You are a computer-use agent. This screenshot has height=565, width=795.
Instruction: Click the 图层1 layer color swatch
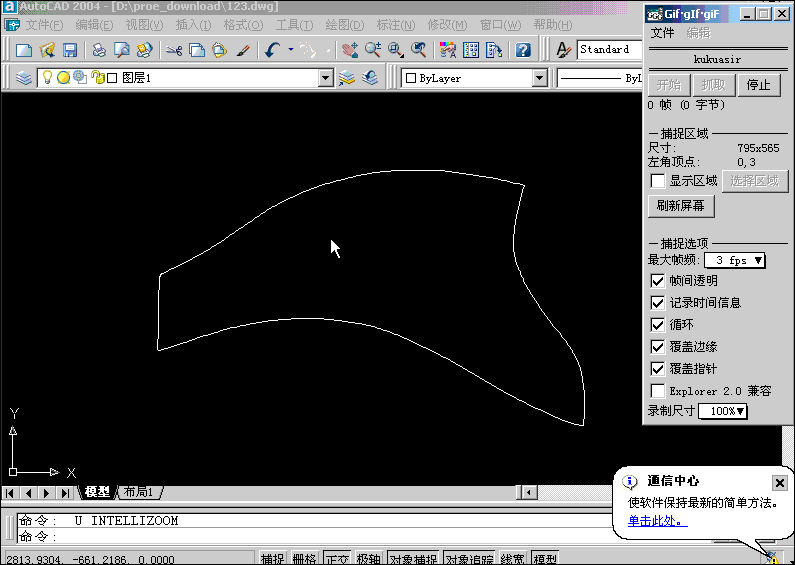pos(112,78)
